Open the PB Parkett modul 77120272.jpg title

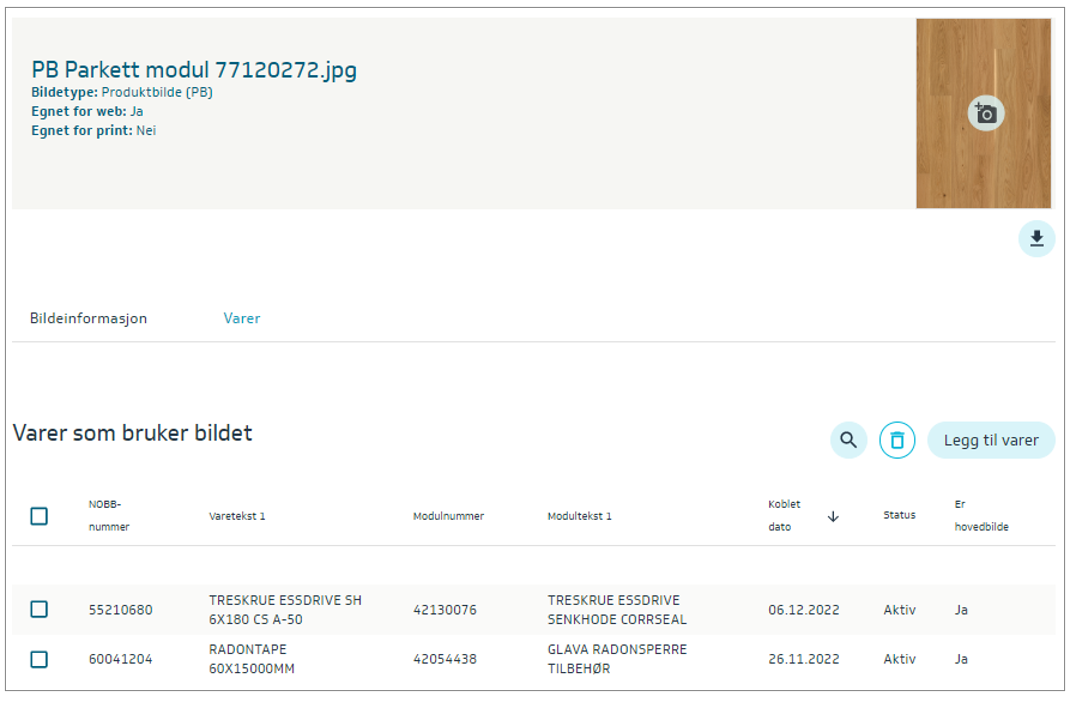194,70
